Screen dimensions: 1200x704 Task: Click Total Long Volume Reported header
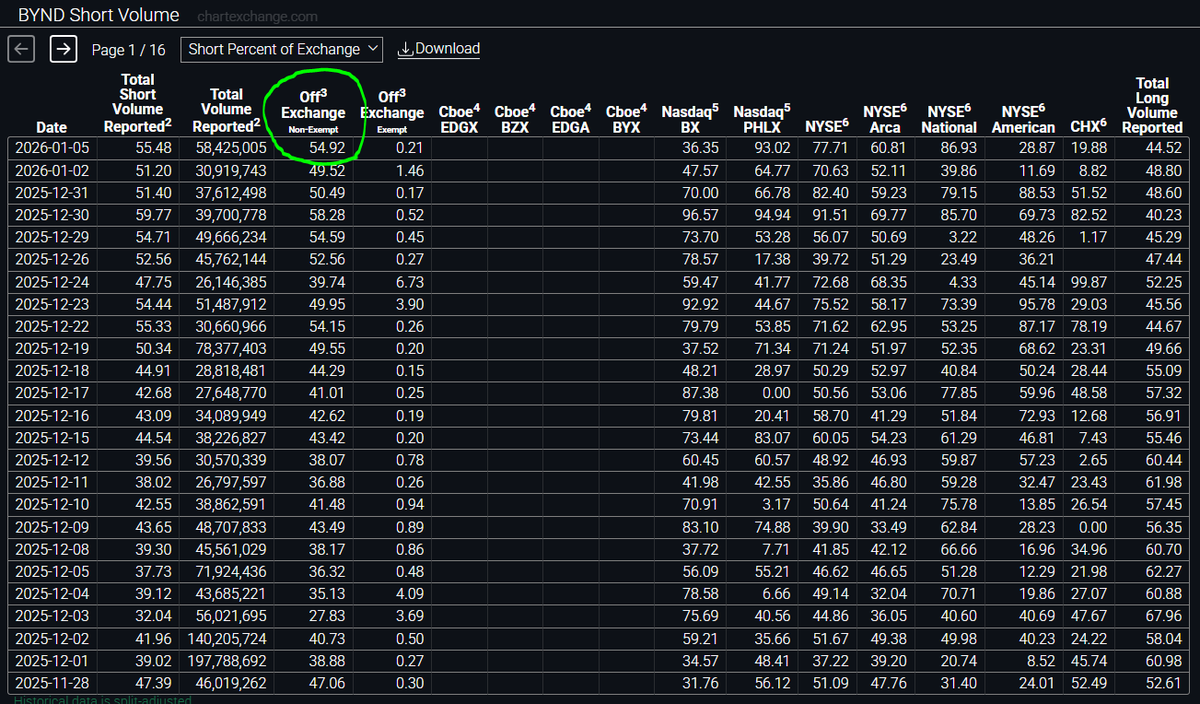[x=1152, y=105]
